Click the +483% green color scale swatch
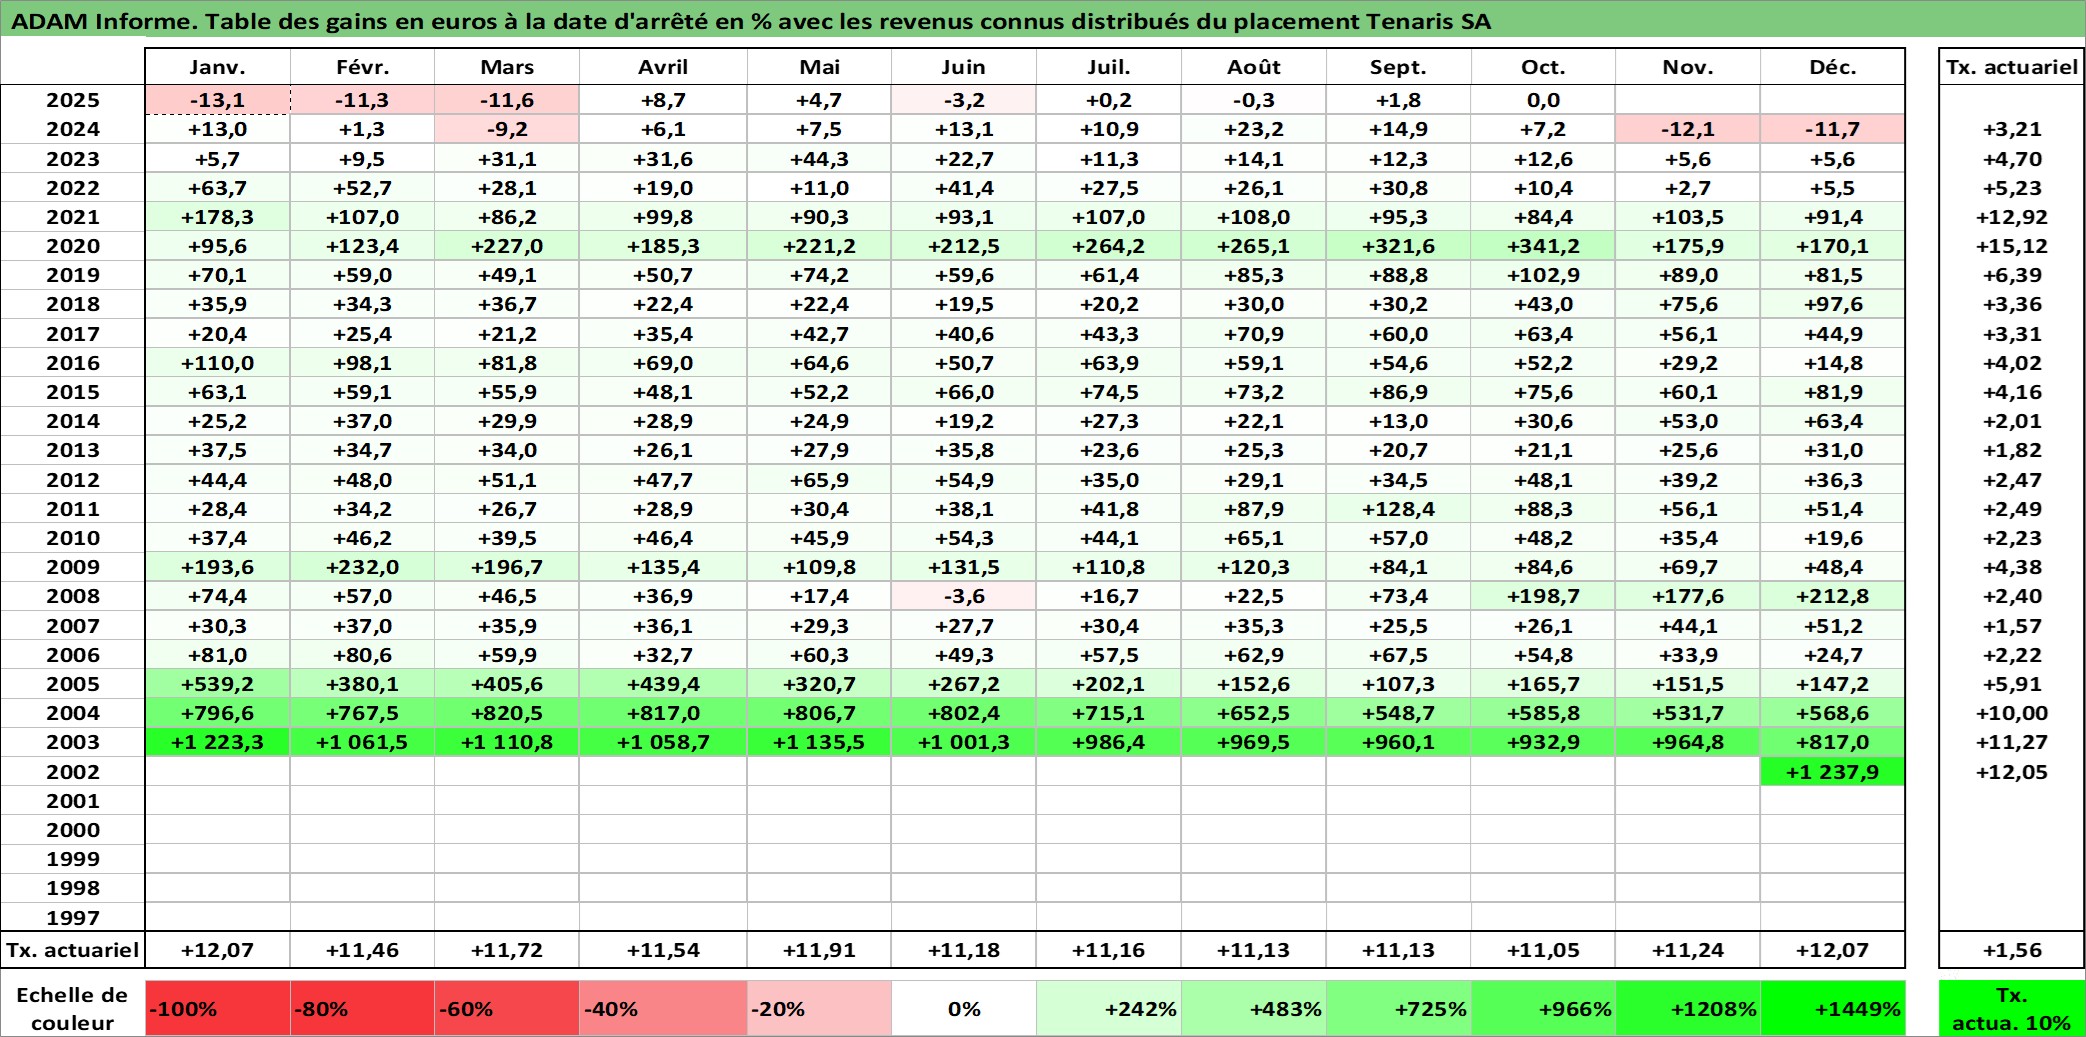The width and height of the screenshot is (2086, 1037). tap(1254, 1008)
